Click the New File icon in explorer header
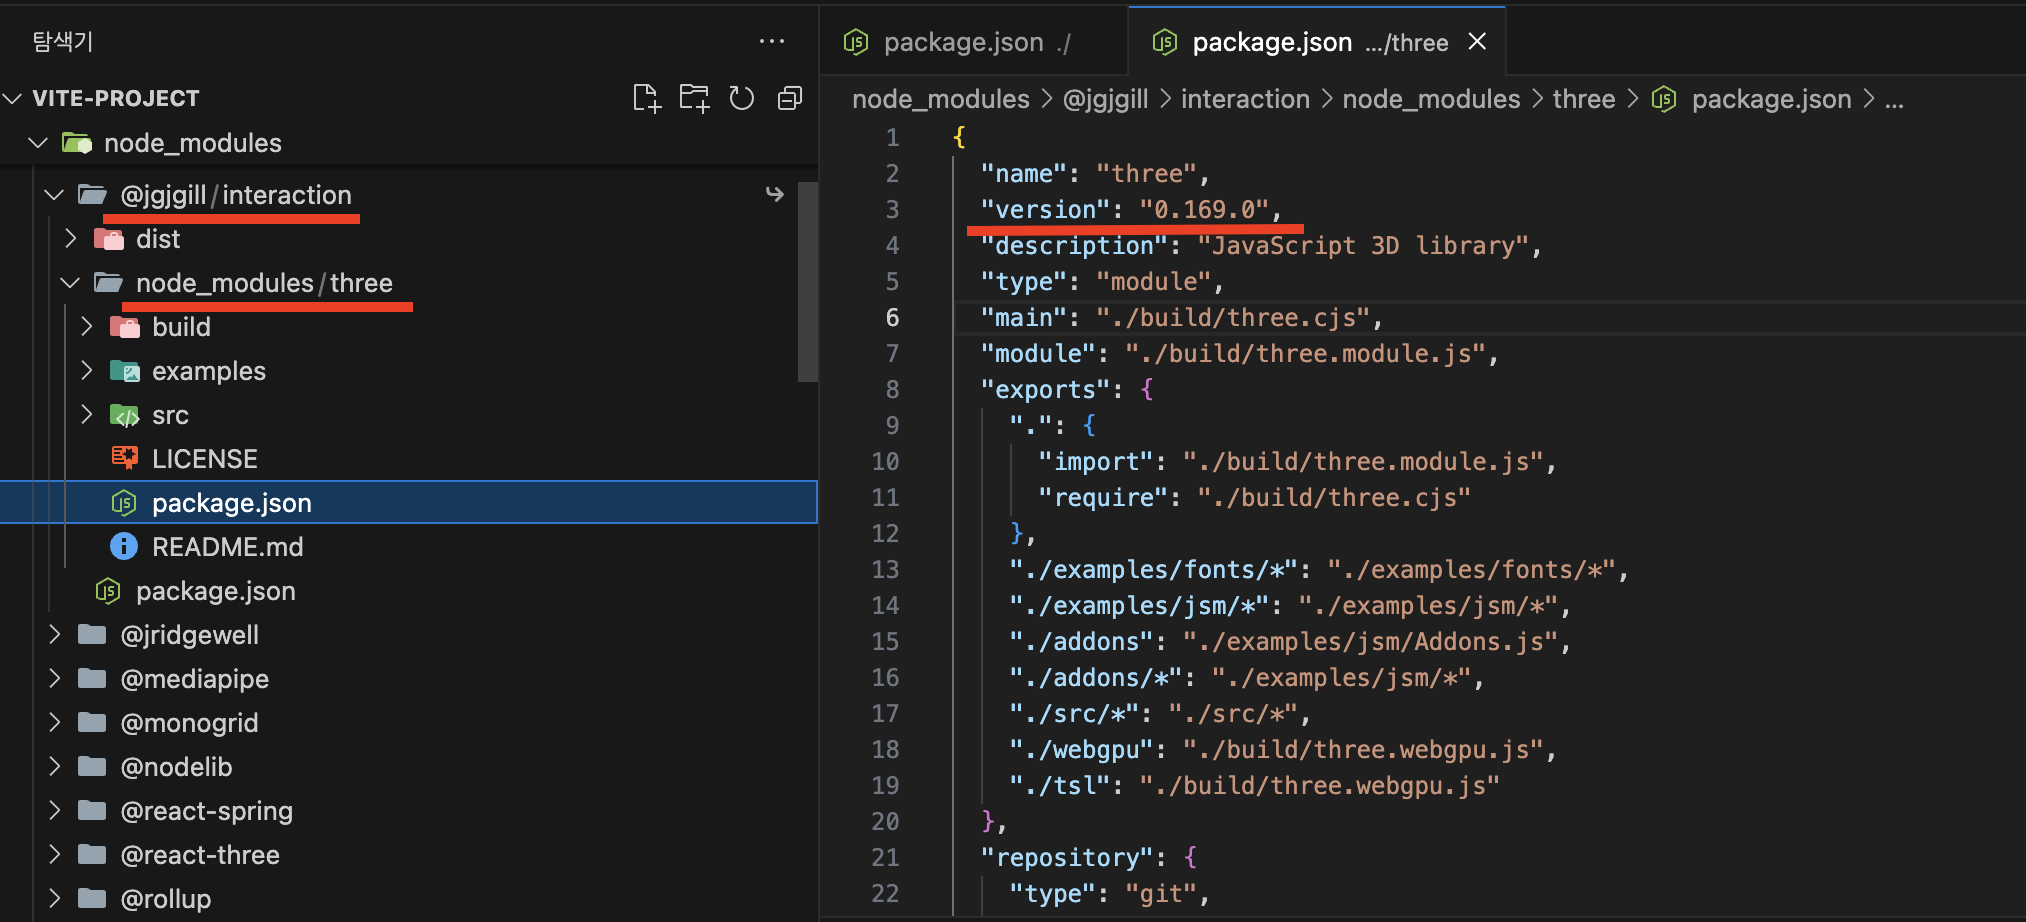This screenshot has height=922, width=2026. (x=647, y=98)
